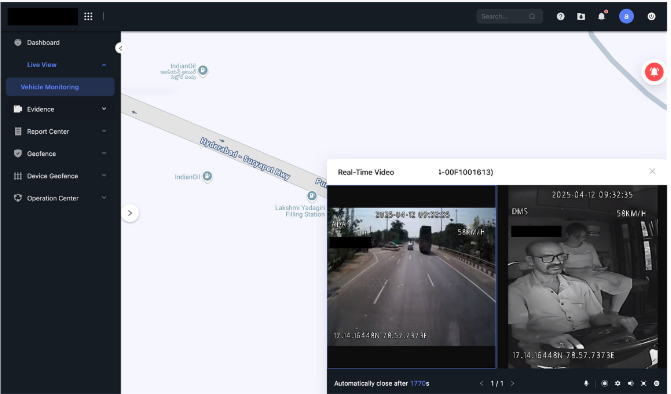Expand the Geofence chevron arrow

click(104, 153)
